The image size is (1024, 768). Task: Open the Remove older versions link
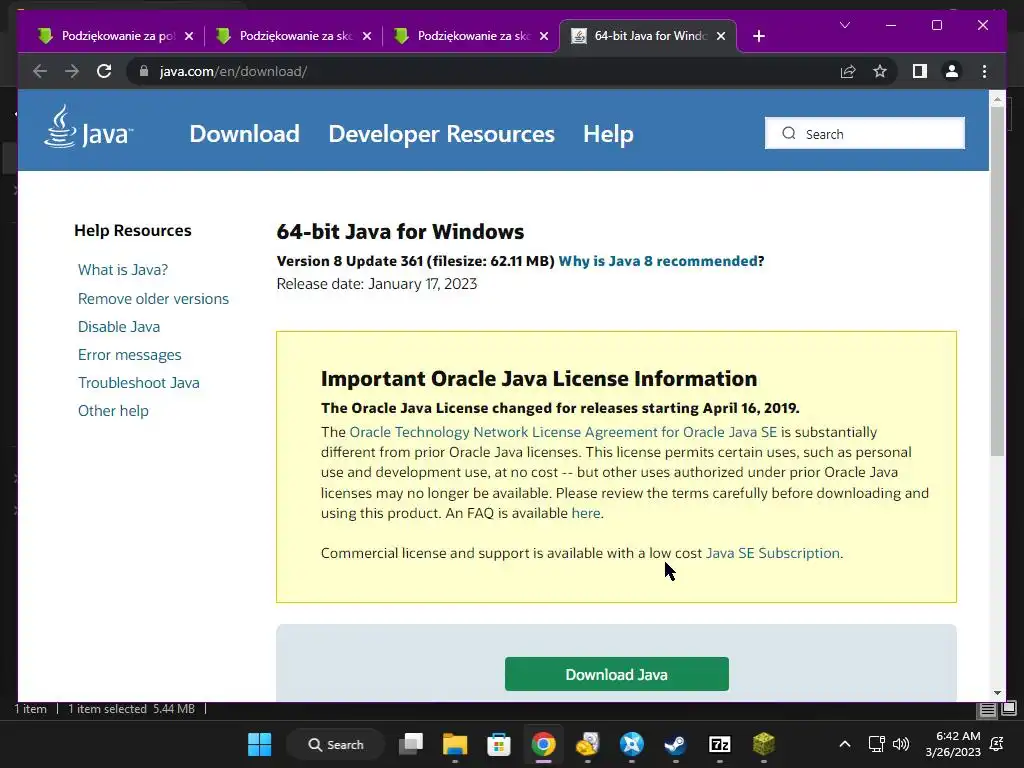153,298
